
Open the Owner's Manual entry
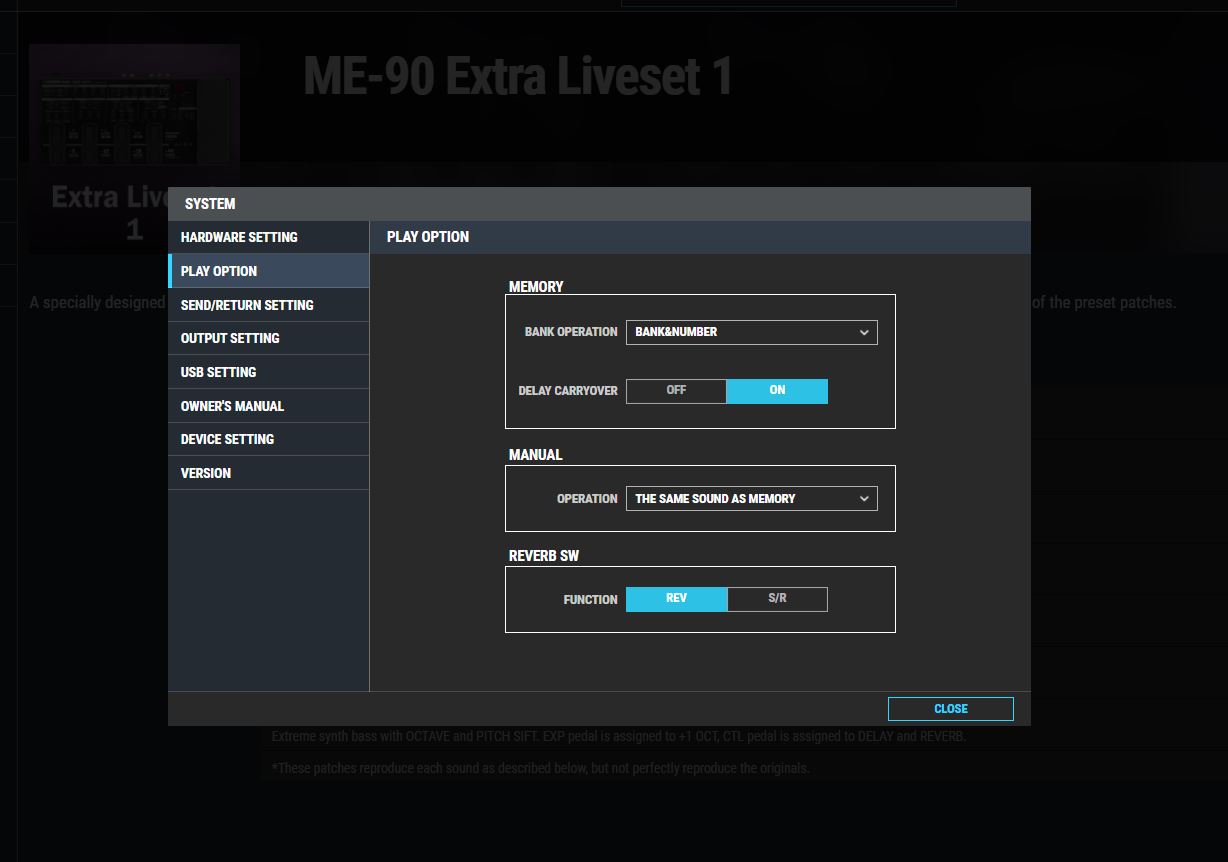(268, 406)
